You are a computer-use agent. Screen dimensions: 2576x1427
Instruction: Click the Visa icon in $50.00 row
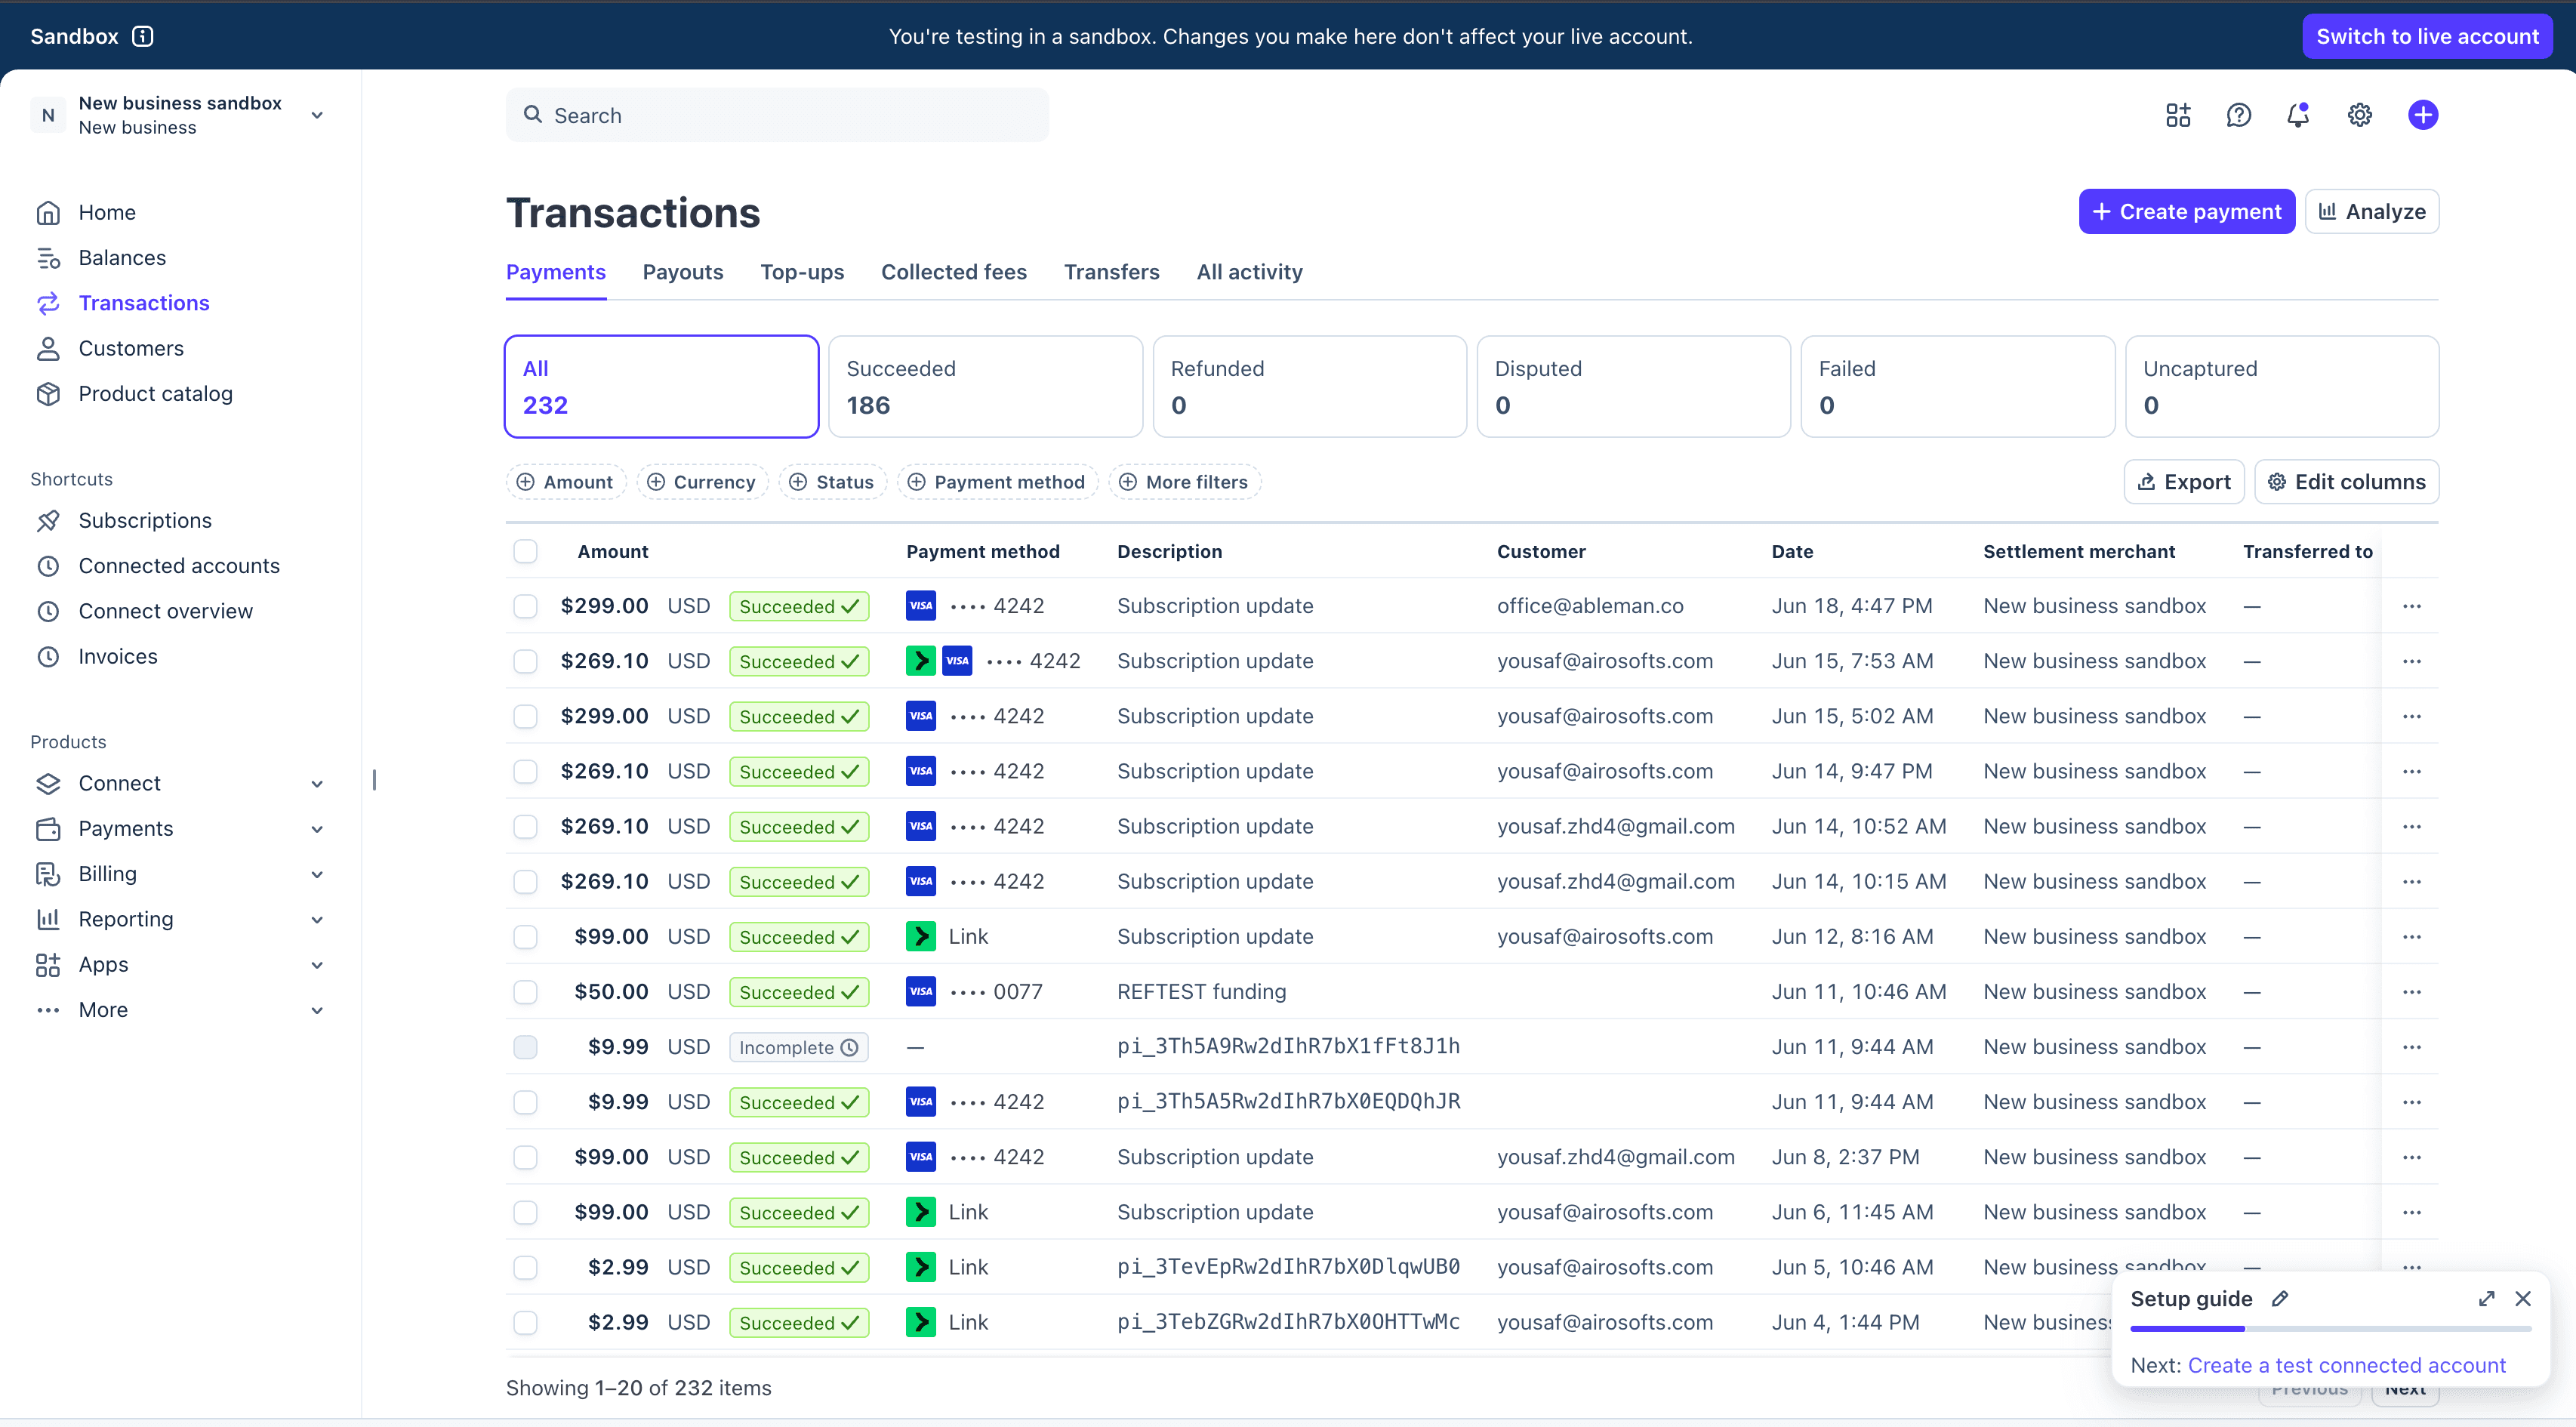tap(921, 992)
